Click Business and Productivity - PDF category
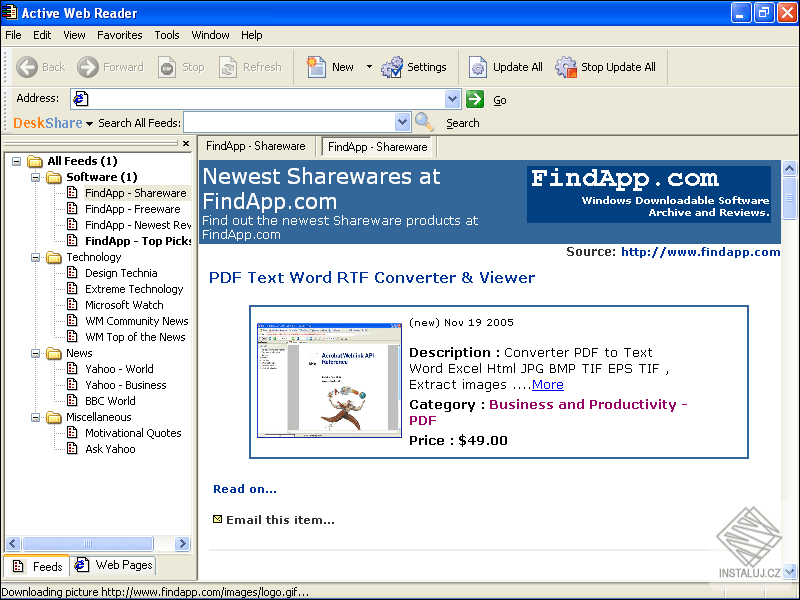The image size is (800, 600). click(x=548, y=412)
